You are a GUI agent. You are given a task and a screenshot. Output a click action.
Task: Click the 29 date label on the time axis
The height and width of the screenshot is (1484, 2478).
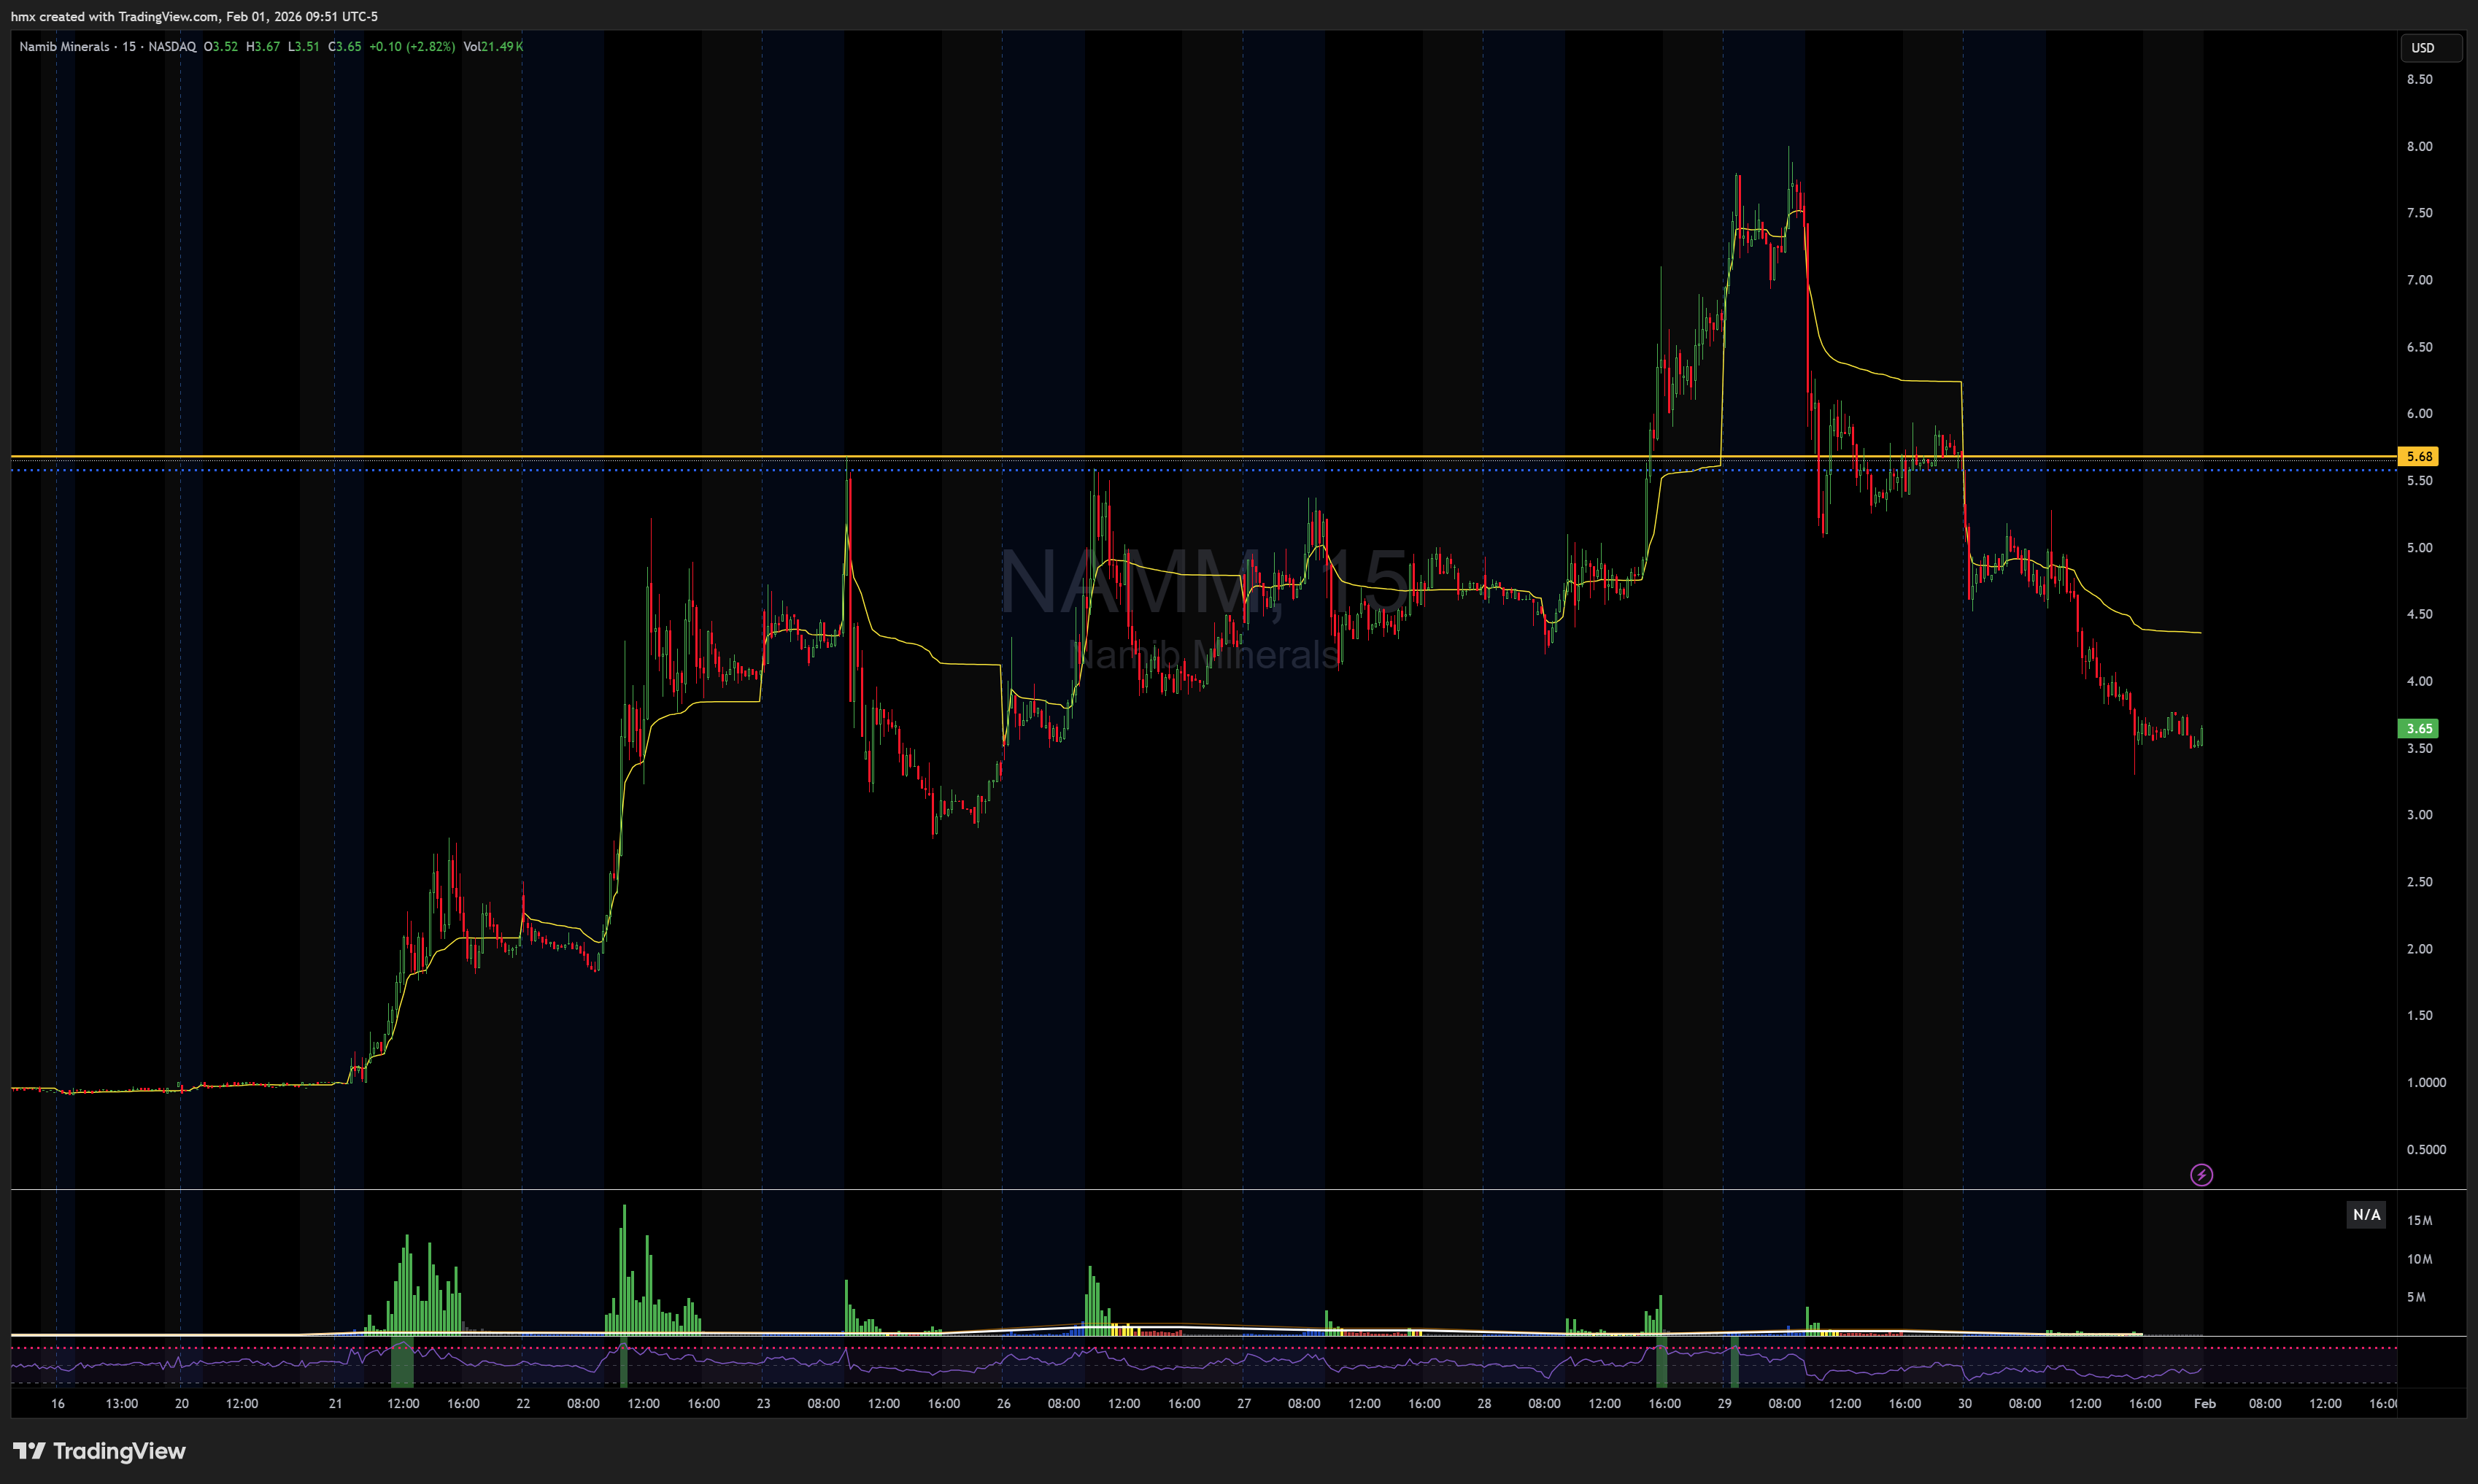pos(1724,1403)
